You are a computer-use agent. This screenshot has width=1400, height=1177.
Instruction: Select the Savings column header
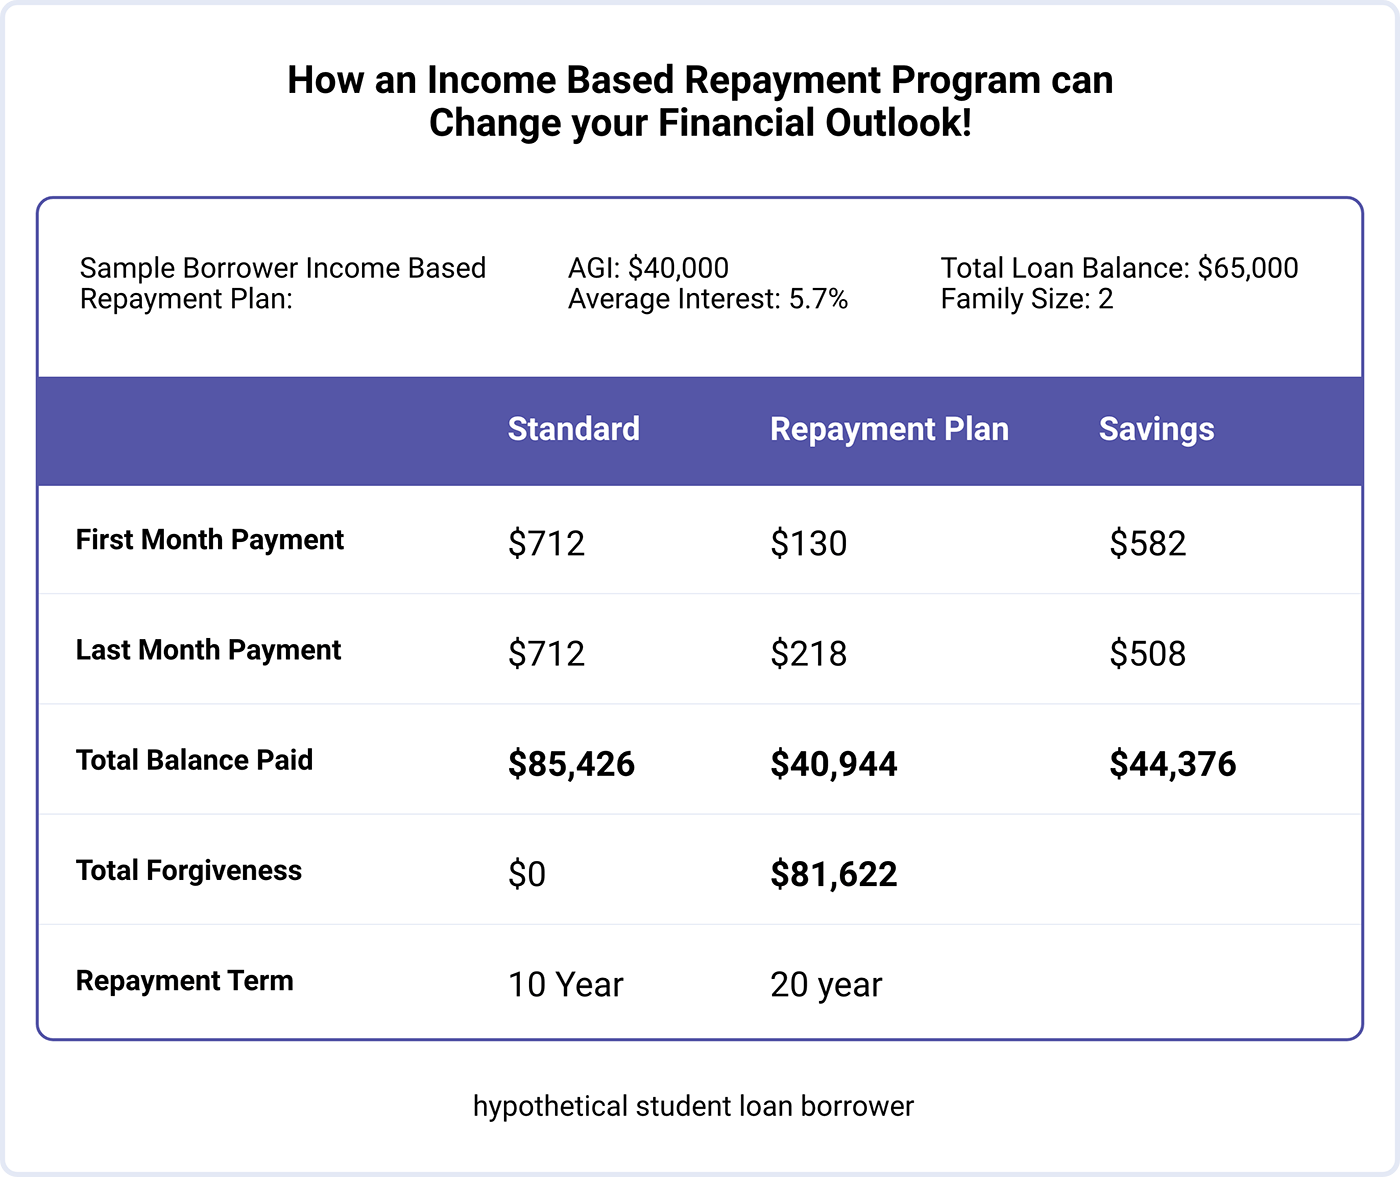click(1157, 430)
